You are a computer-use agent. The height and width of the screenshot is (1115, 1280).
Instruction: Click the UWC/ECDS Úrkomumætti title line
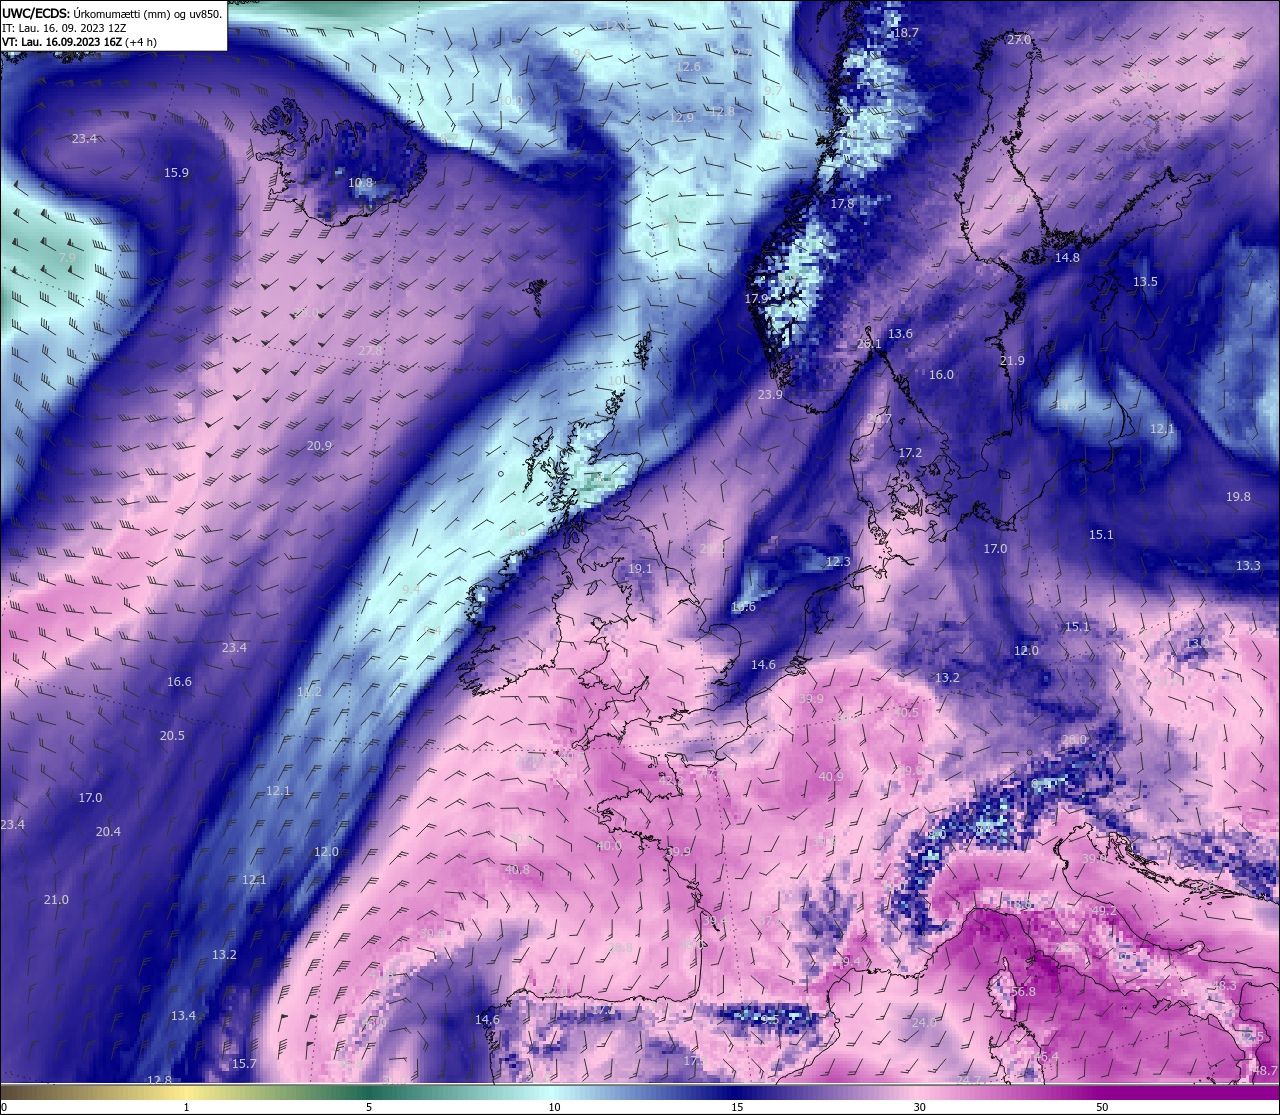(112, 14)
